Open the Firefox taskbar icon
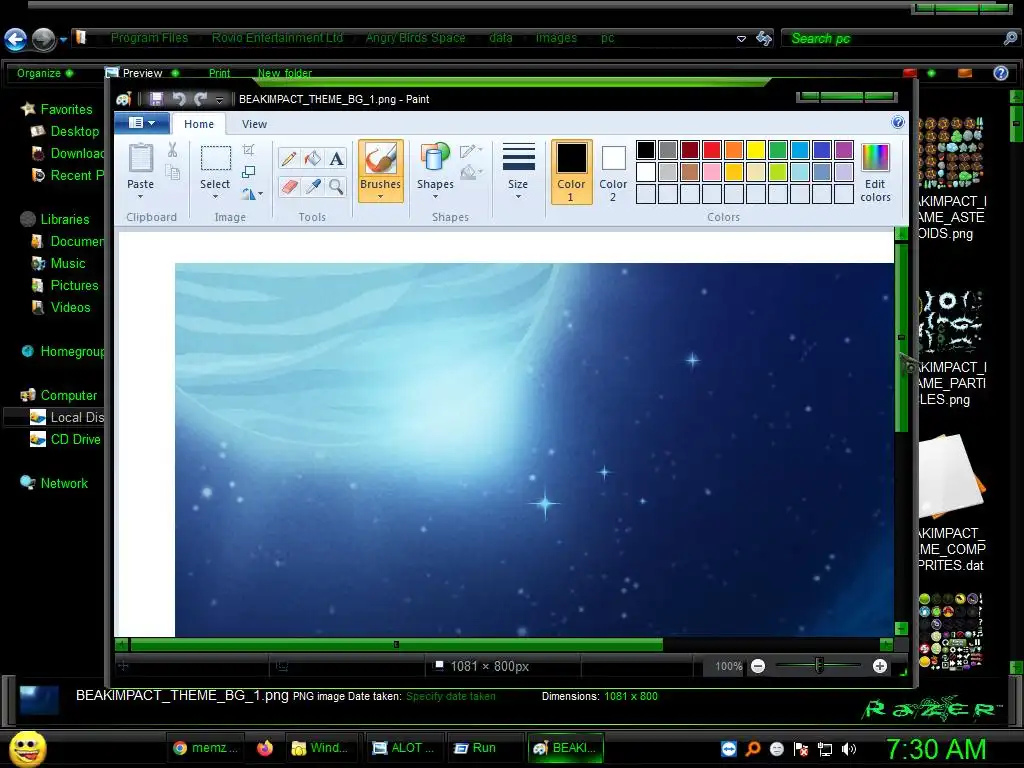 point(265,748)
